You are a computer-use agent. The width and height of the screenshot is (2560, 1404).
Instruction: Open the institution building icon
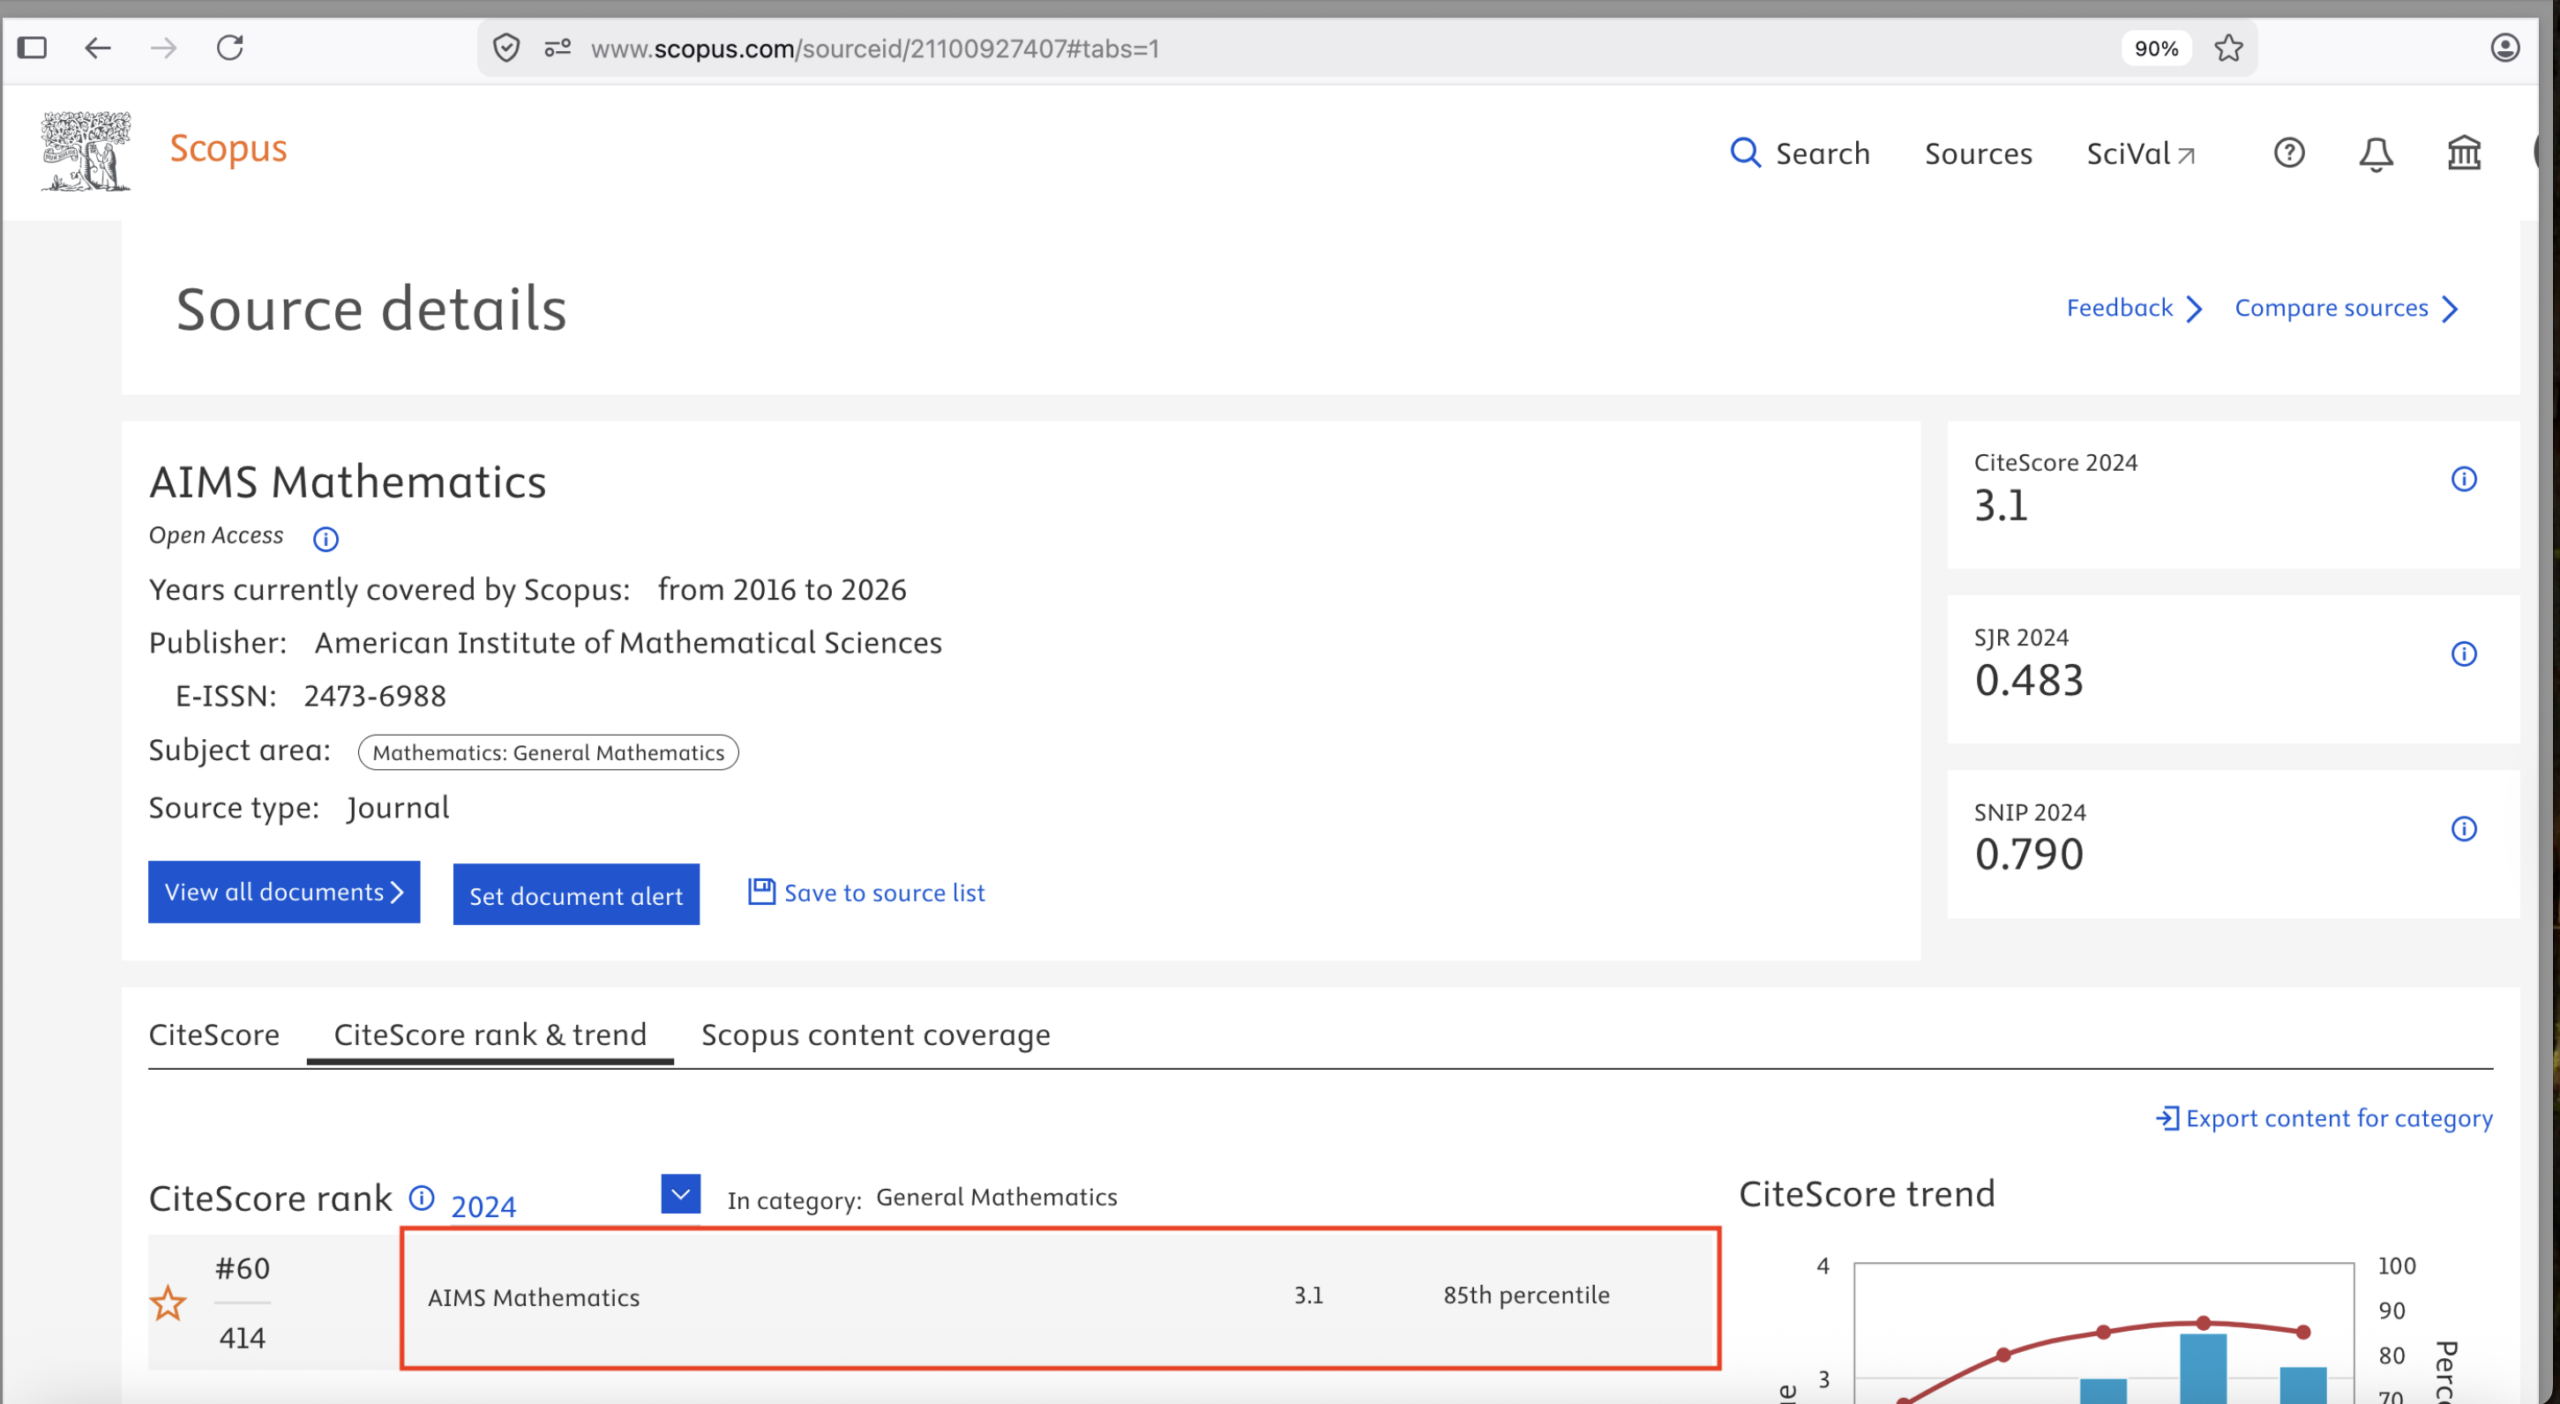pyautogui.click(x=2464, y=153)
